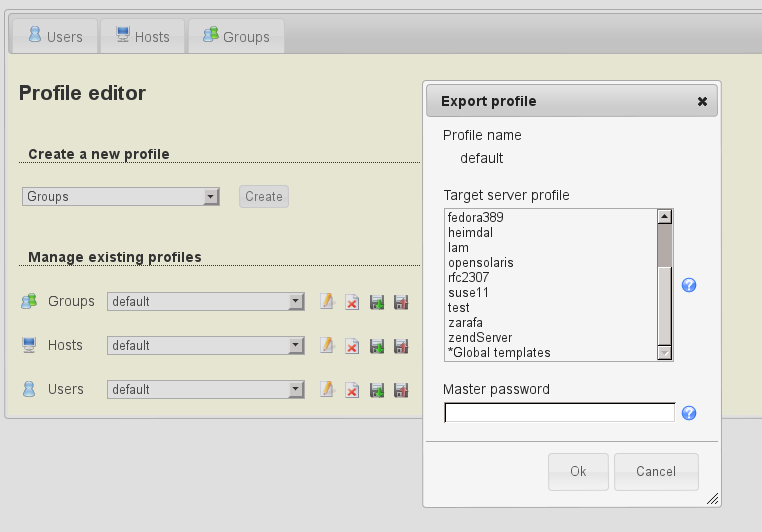Viewport: 762px width, 532px height.
Task: Delete the Groups default profile
Action: click(352, 301)
